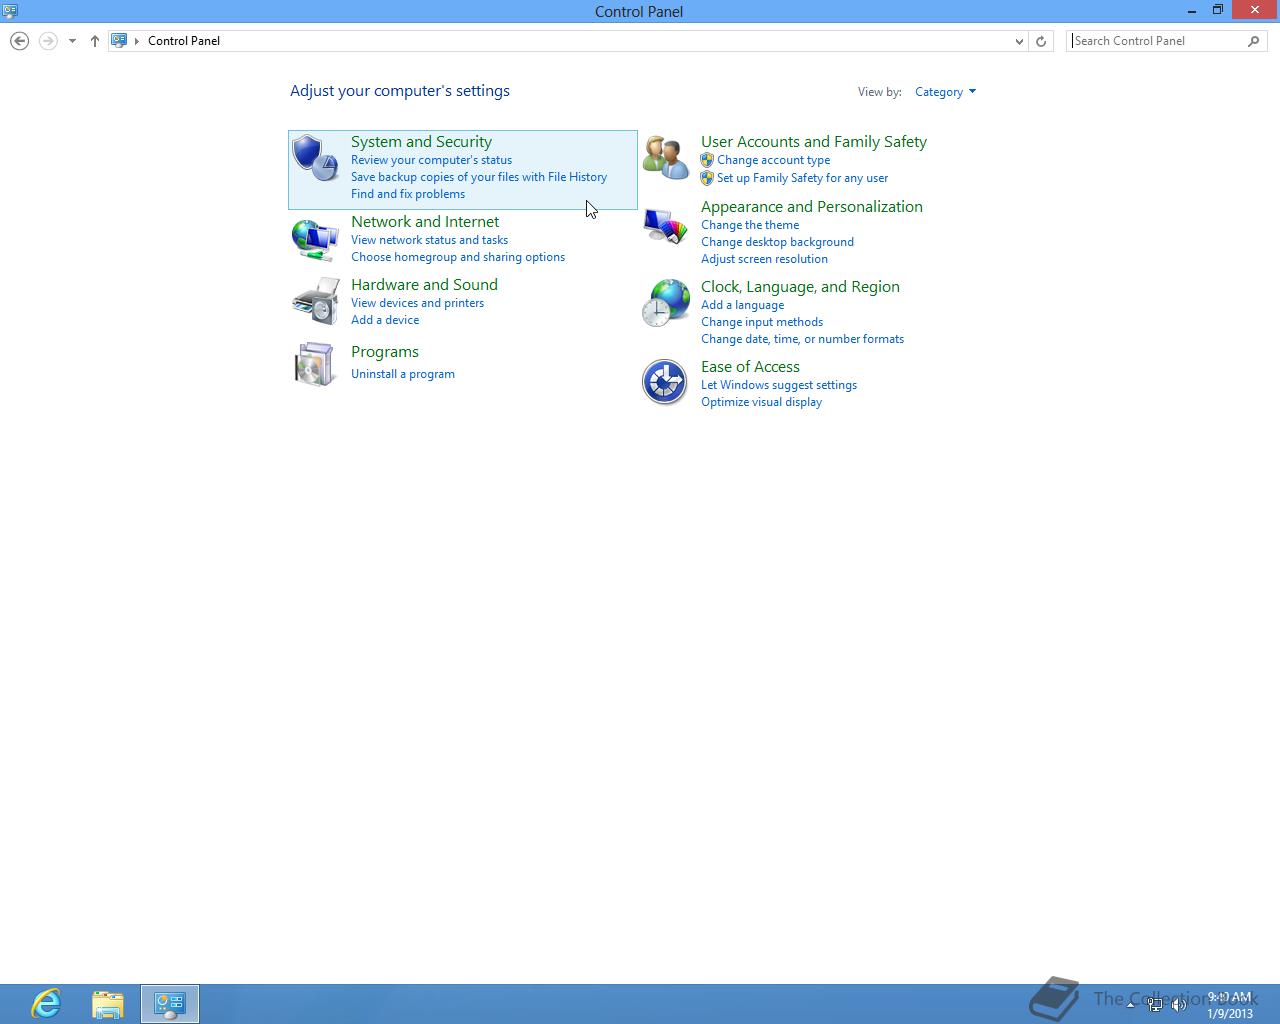Open the System and Security shield icon
The width and height of the screenshot is (1280, 1024).
(315, 158)
